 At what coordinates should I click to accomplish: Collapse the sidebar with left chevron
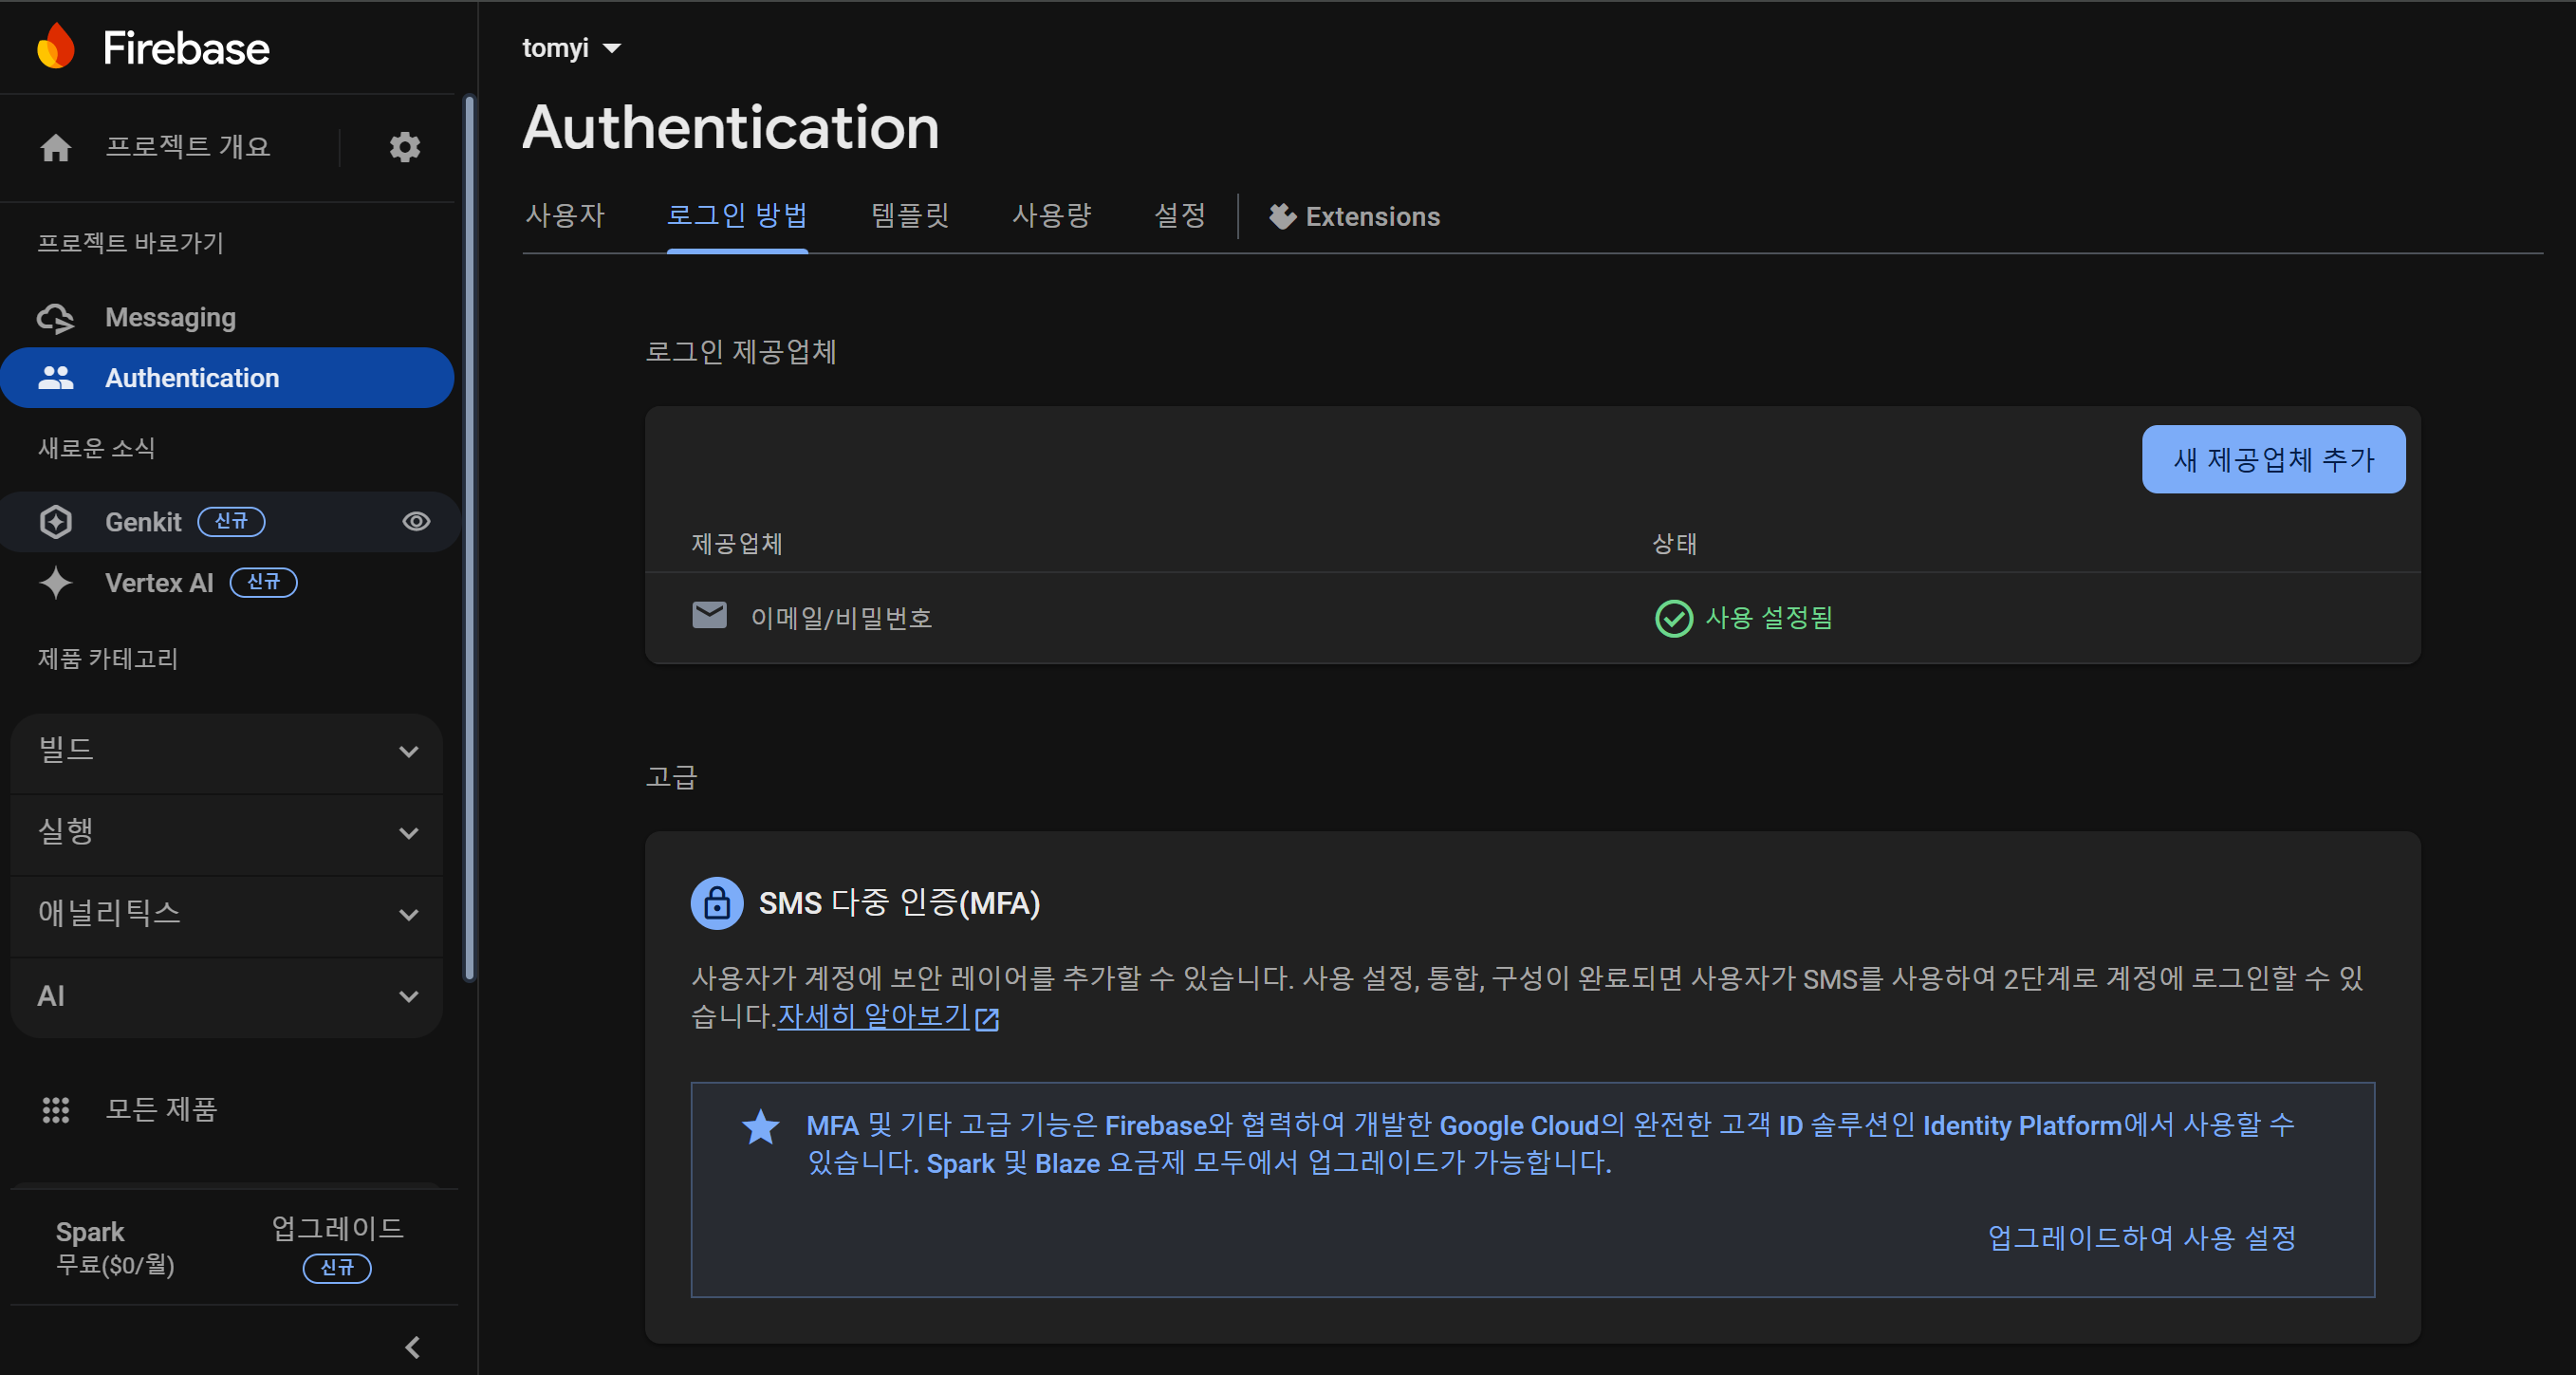pos(412,1347)
